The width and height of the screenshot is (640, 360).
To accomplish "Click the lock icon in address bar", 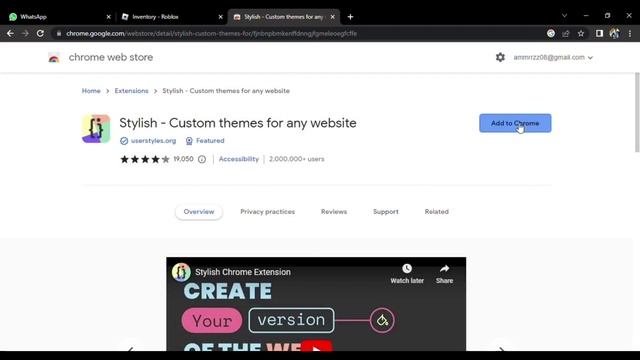I will [x=59, y=33].
